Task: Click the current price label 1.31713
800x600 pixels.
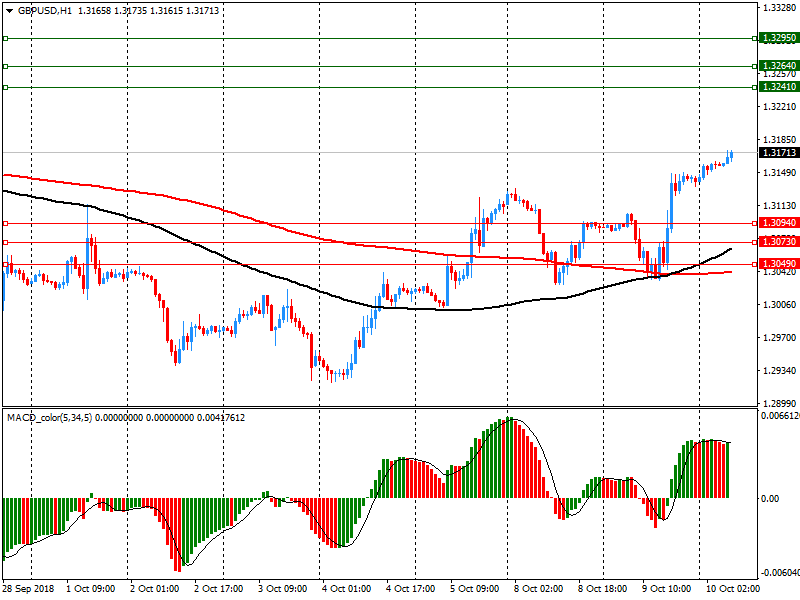Action: [x=778, y=153]
